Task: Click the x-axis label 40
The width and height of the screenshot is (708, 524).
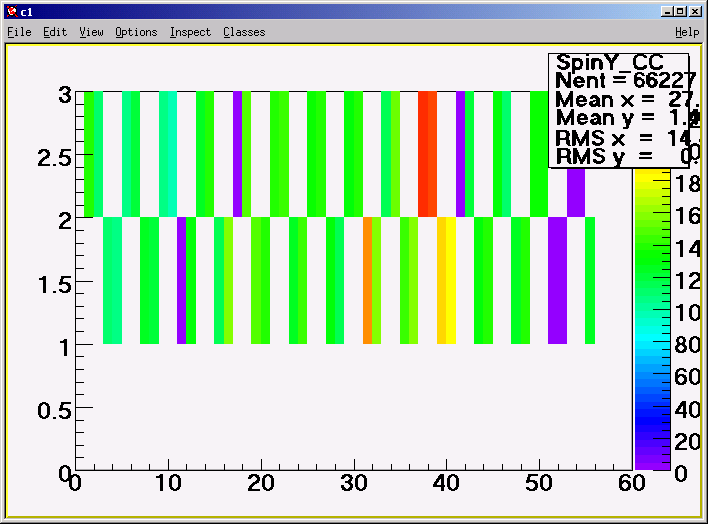Action: [x=446, y=483]
